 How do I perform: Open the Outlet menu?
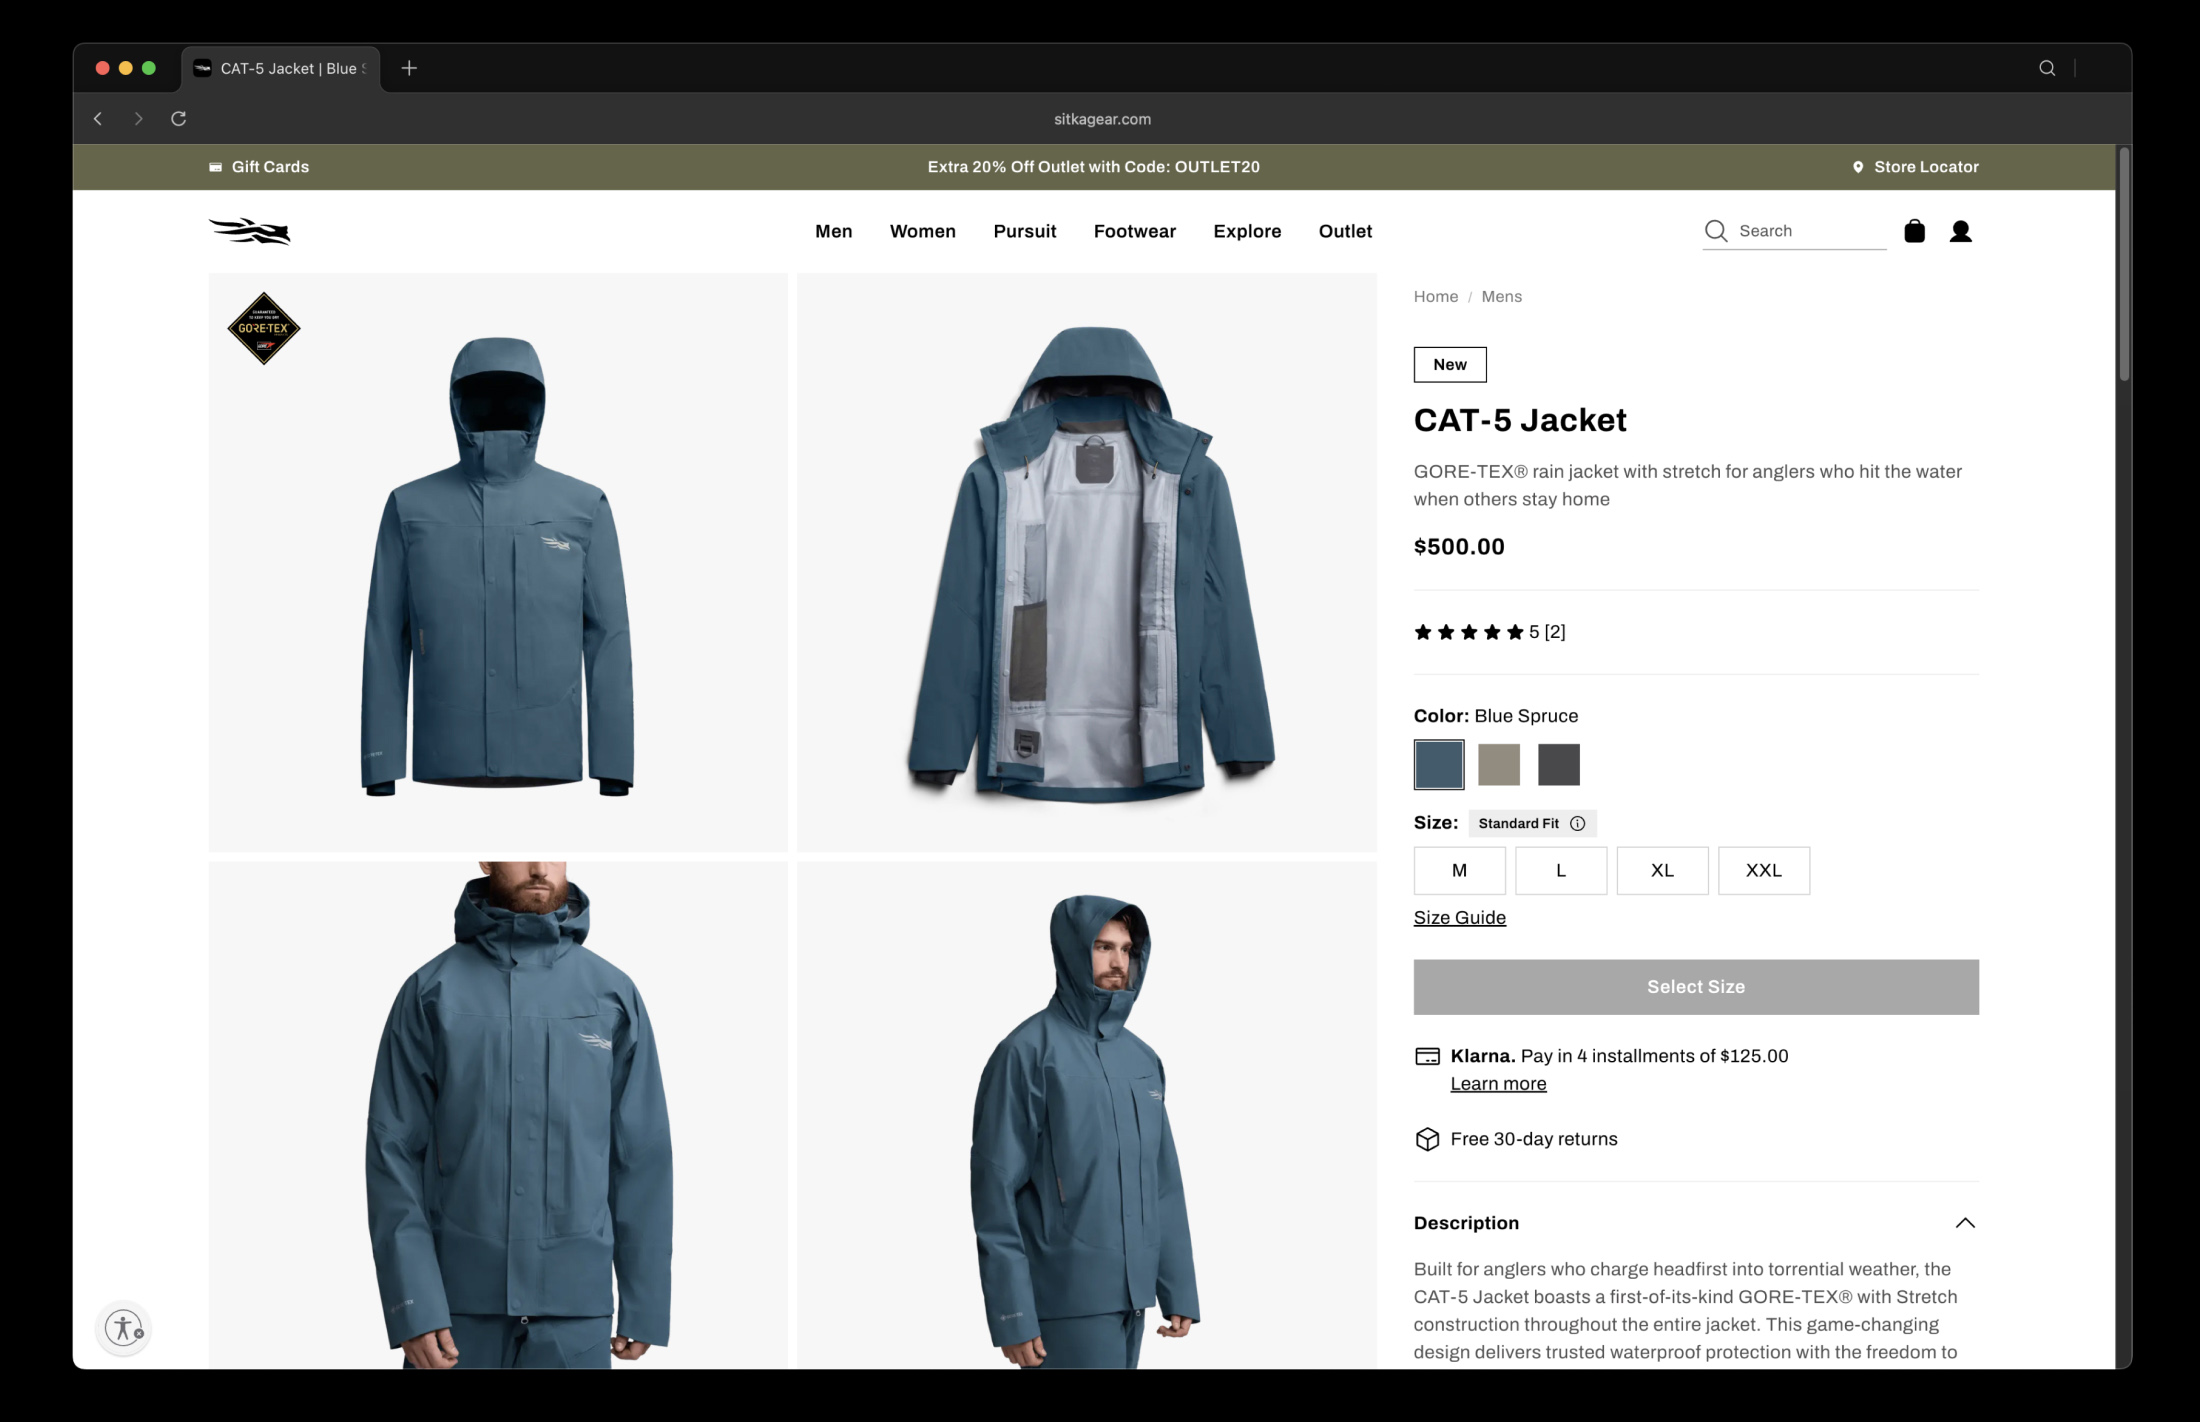point(1345,231)
